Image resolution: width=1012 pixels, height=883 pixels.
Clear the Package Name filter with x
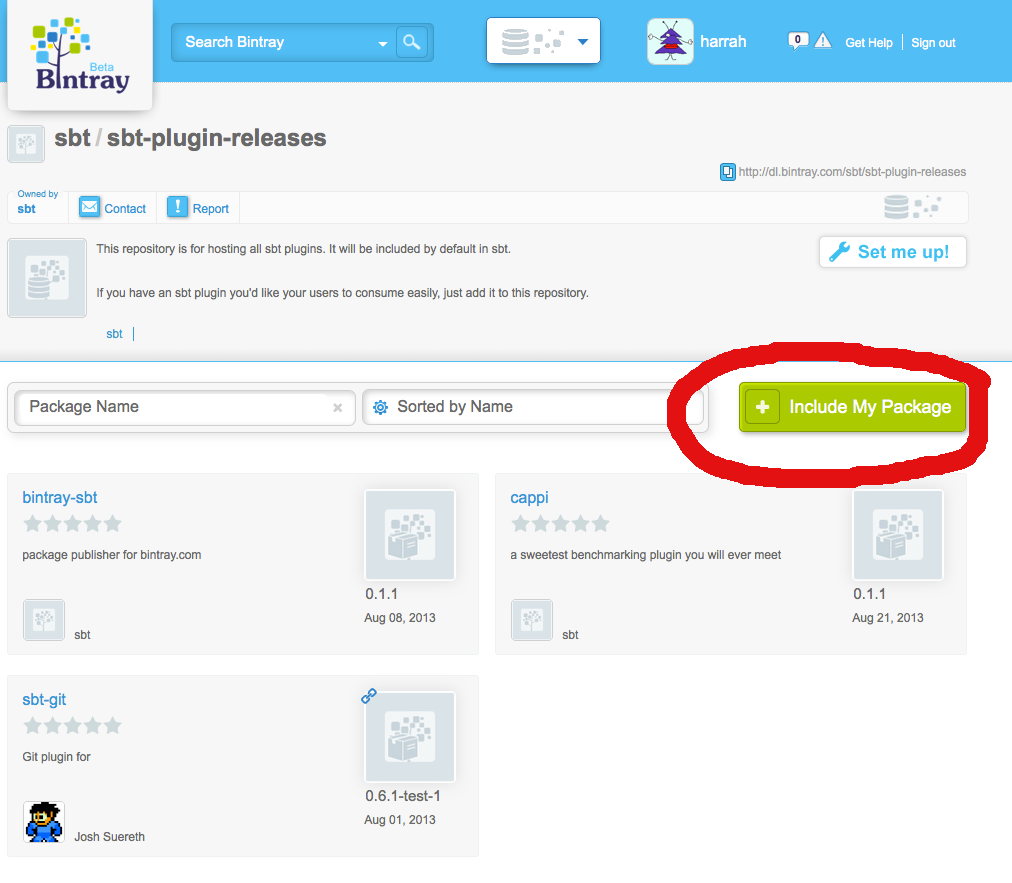tap(337, 408)
